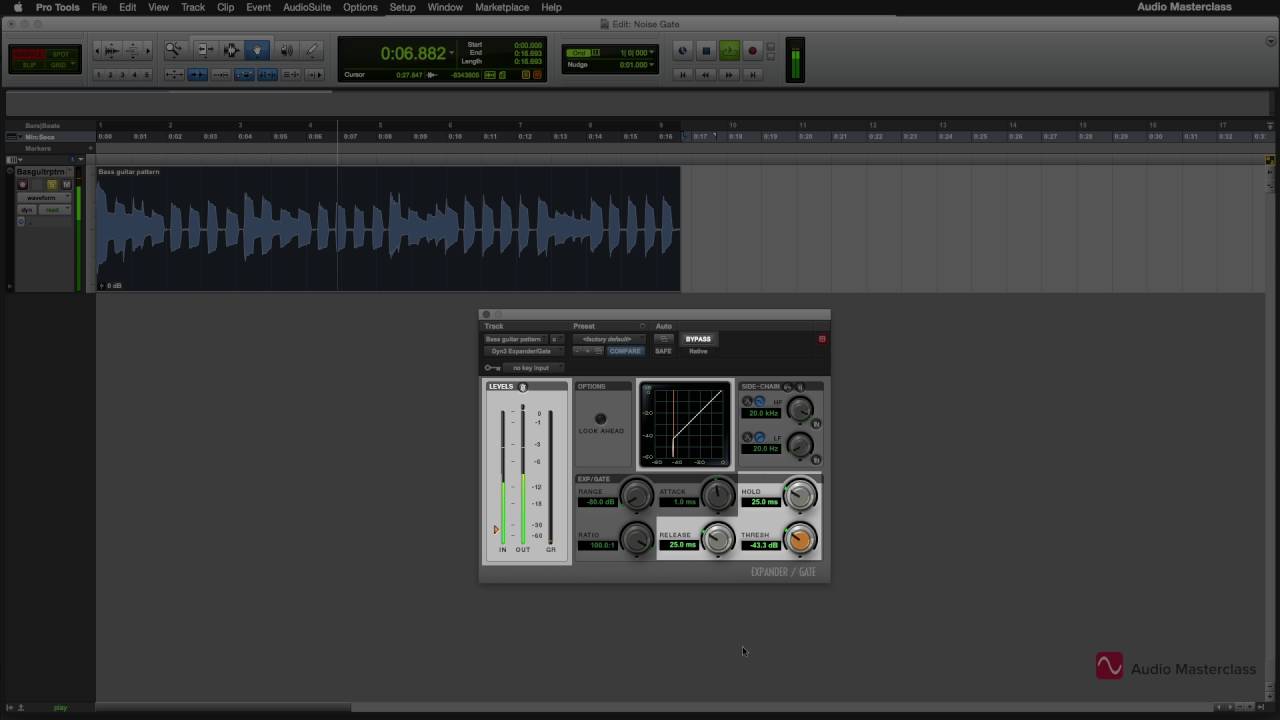The height and width of the screenshot is (720, 1280).
Task: Select the Selector tool
Action: click(x=231, y=49)
